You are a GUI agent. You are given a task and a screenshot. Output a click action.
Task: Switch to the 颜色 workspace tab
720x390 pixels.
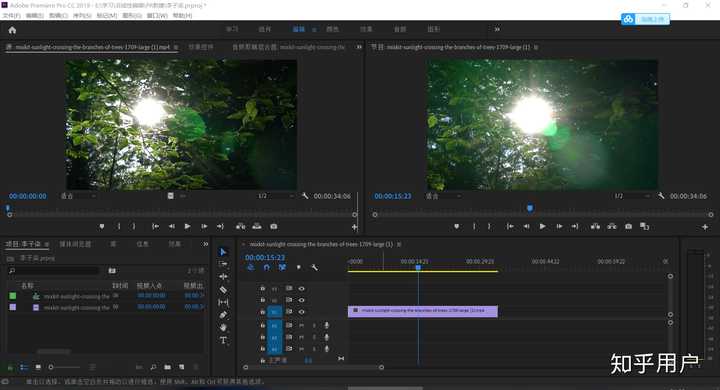click(332, 29)
